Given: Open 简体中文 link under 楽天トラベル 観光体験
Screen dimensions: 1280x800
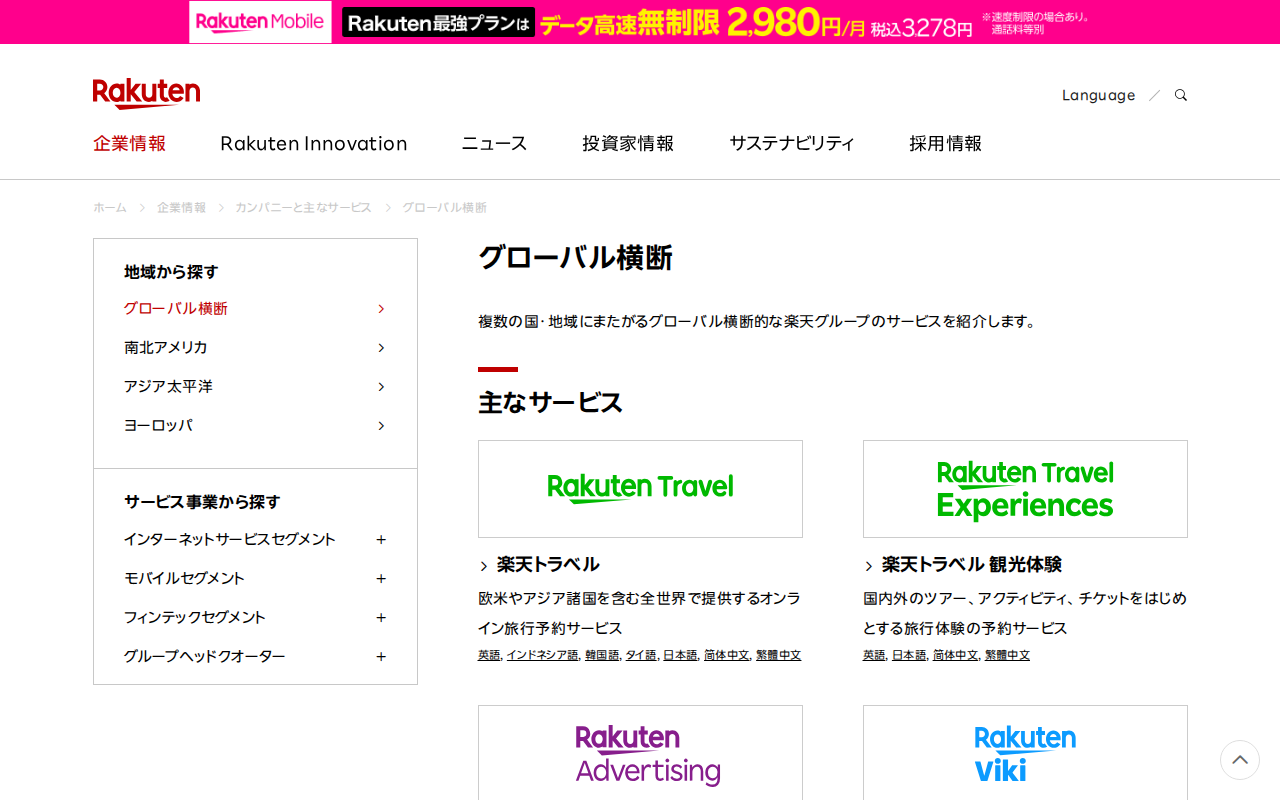Looking at the screenshot, I should (x=955, y=655).
